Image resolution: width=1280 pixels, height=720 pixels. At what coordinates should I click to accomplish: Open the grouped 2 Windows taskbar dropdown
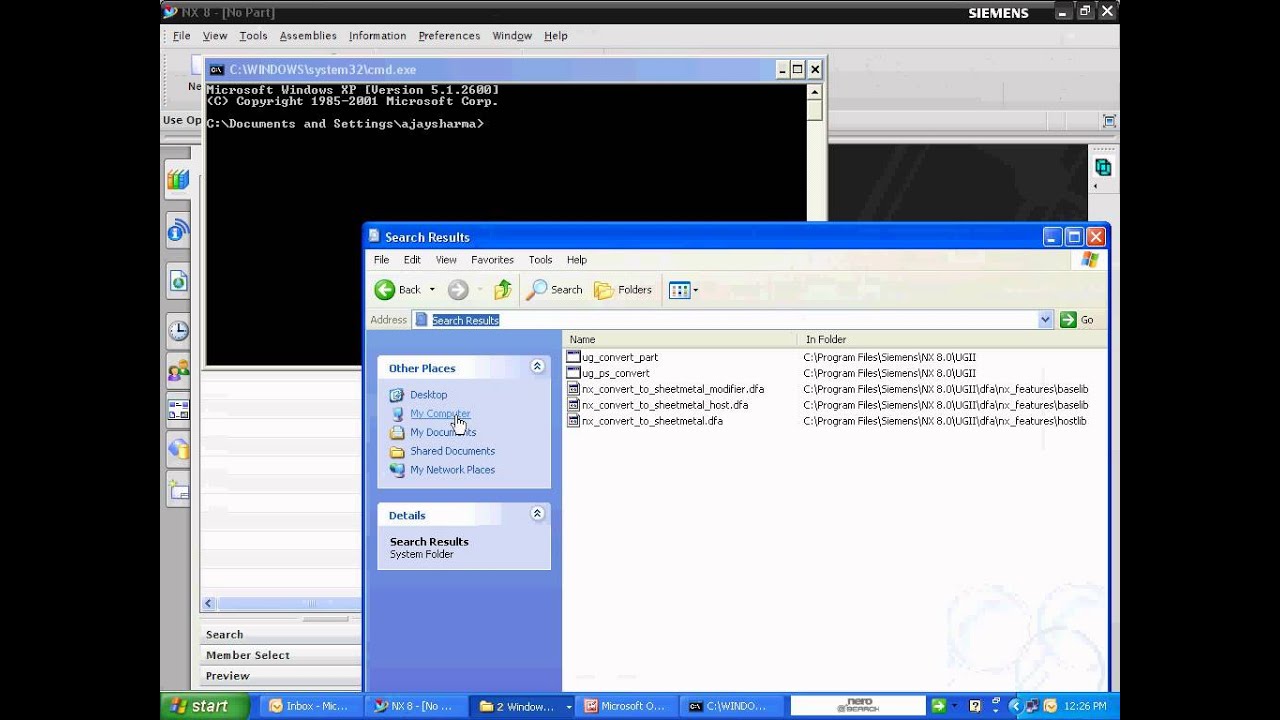[569, 706]
